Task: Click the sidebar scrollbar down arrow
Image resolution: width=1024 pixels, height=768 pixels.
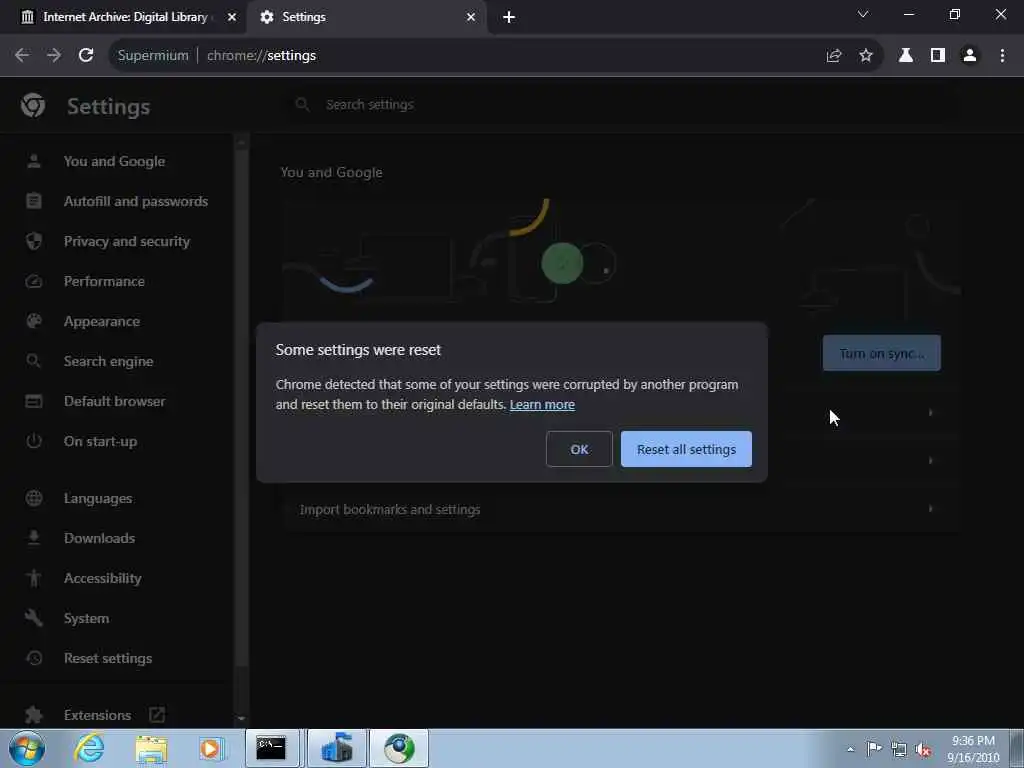Action: [241, 718]
